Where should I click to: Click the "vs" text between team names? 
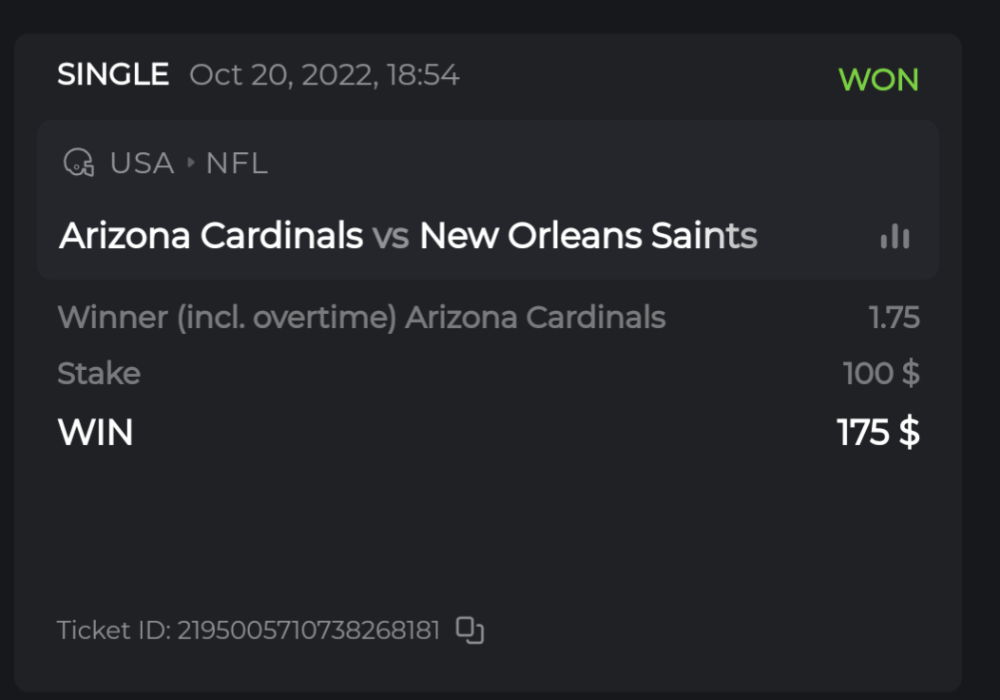pyautogui.click(x=391, y=237)
